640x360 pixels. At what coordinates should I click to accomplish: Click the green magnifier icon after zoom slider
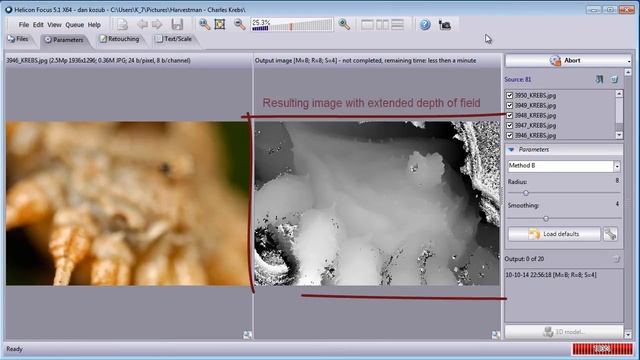pyautogui.click(x=344, y=24)
